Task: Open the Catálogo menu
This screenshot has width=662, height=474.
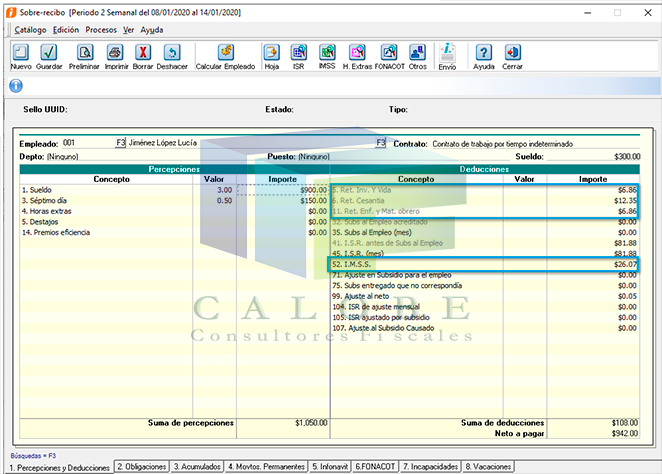Action: (x=30, y=30)
